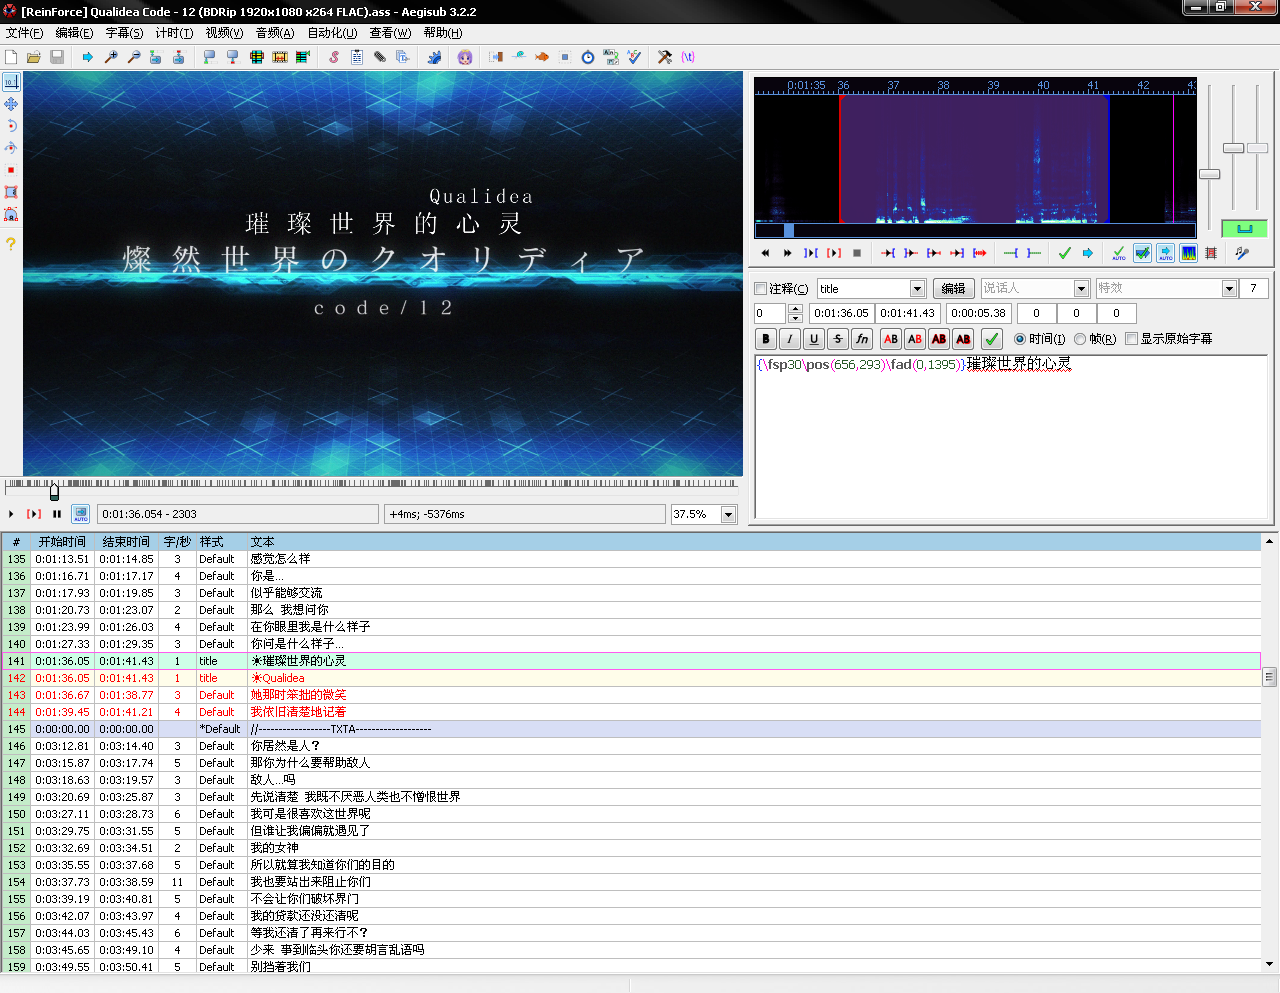The image size is (1280, 993).
Task: Toggle video auto-scroll button
Action: coord(81,514)
